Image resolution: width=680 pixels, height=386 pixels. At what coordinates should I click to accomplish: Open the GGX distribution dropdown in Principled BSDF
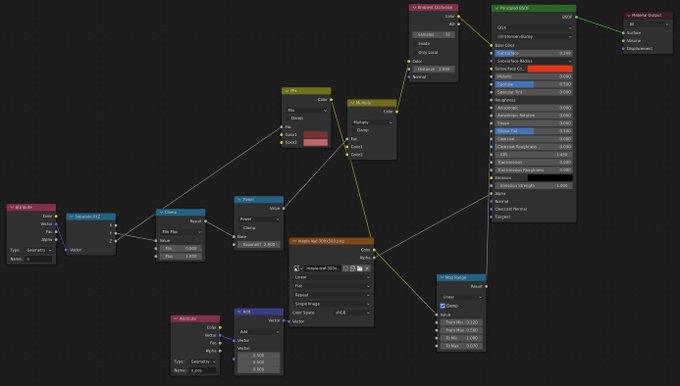tap(534, 28)
